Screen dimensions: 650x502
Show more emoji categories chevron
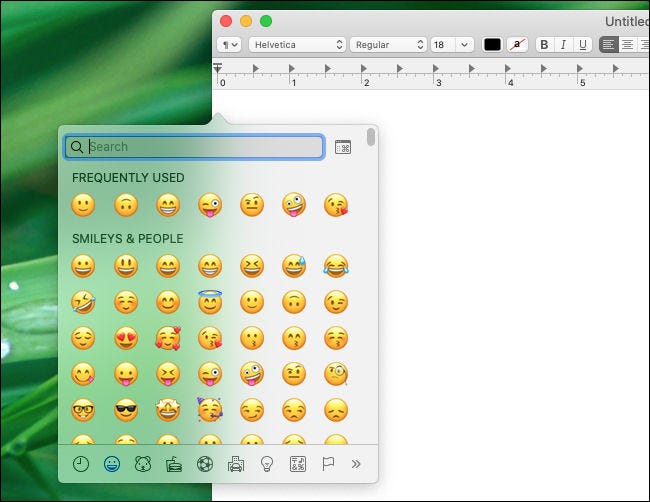pyautogui.click(x=356, y=464)
